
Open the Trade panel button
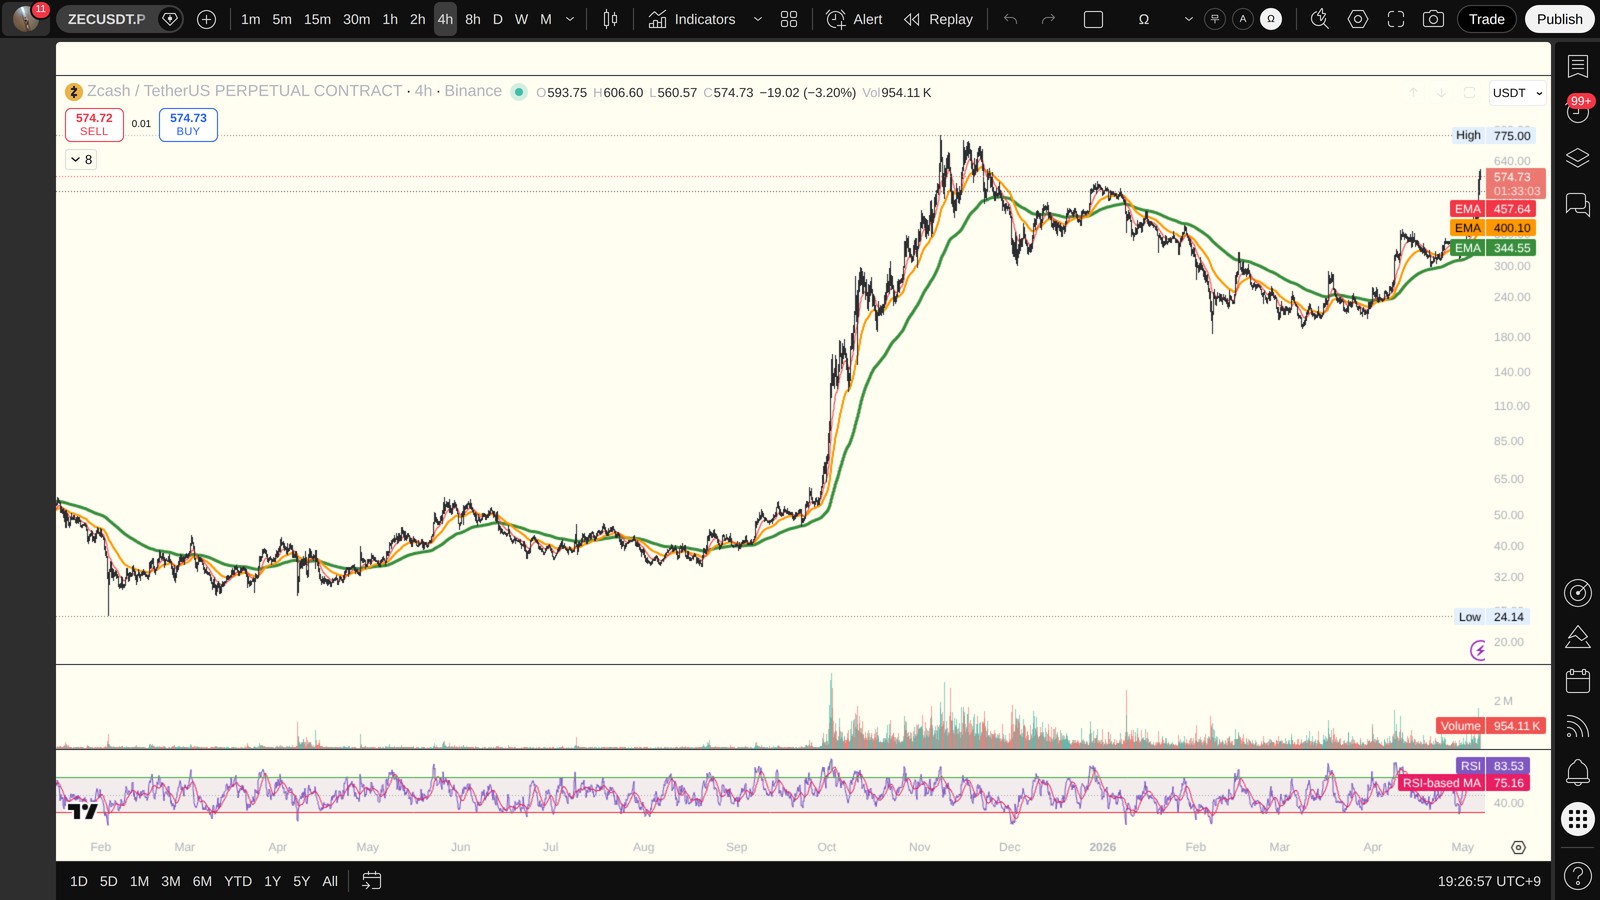click(1487, 19)
